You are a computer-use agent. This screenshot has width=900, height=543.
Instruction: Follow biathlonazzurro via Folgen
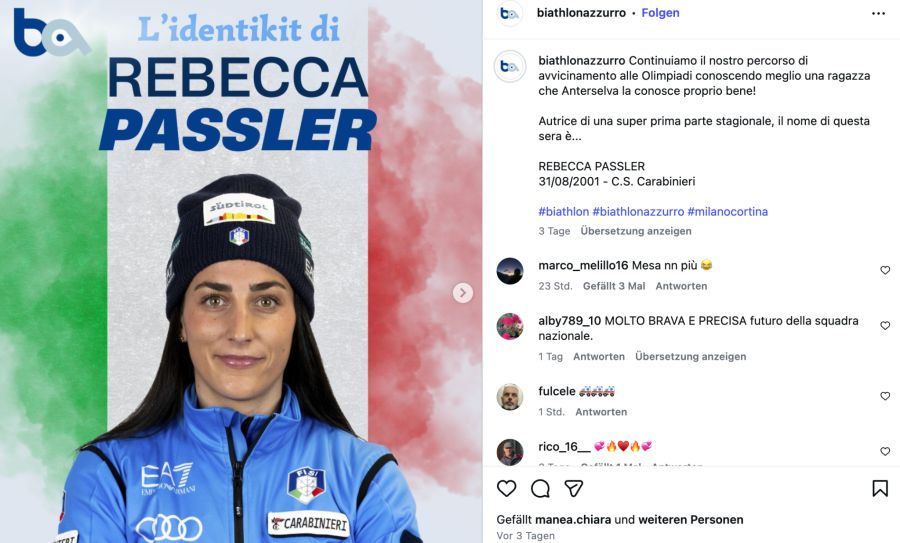[660, 13]
